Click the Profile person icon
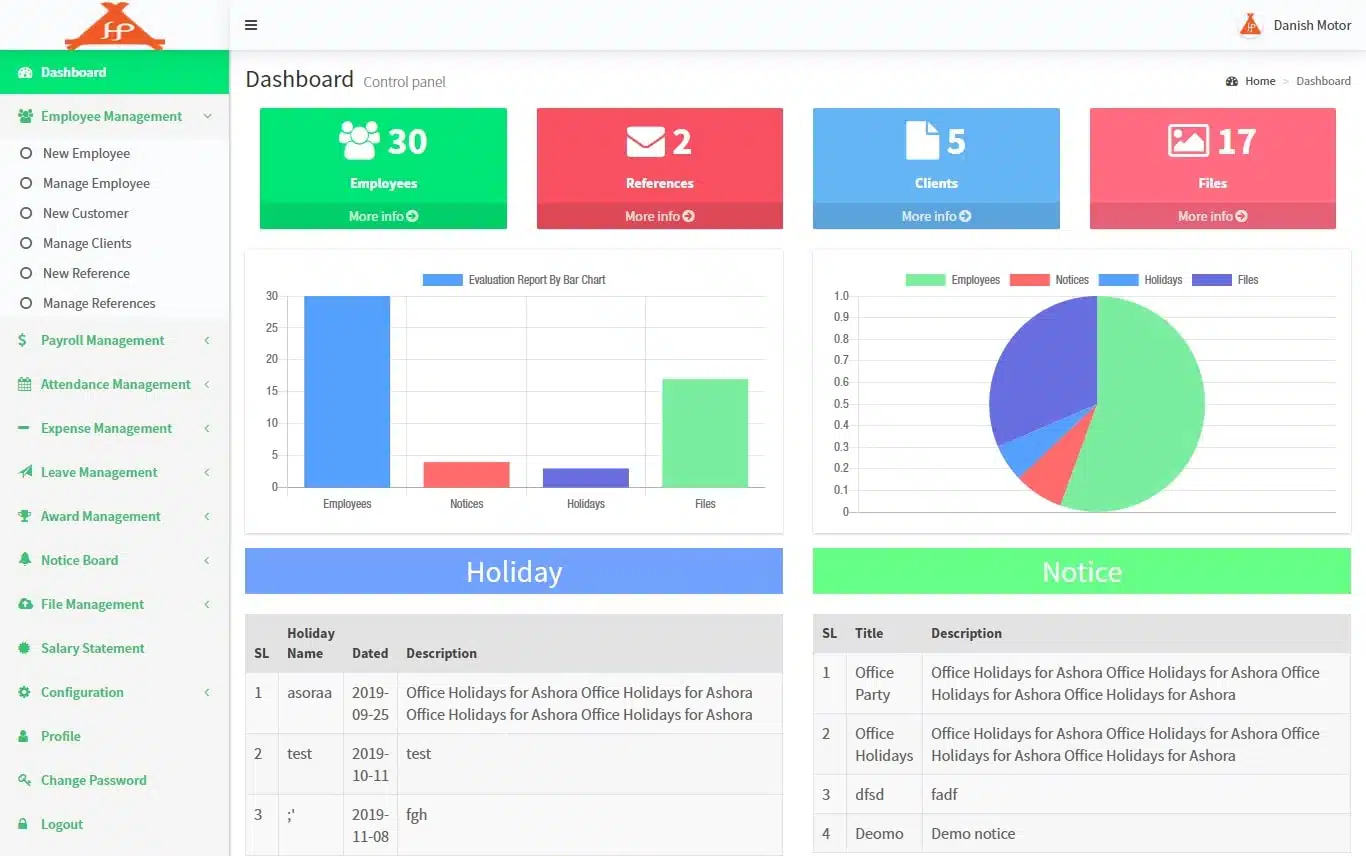The height and width of the screenshot is (856, 1366). pos(23,736)
